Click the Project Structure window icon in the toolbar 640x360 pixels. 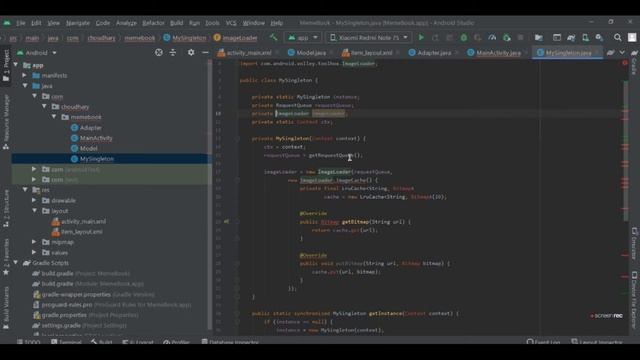(557, 38)
